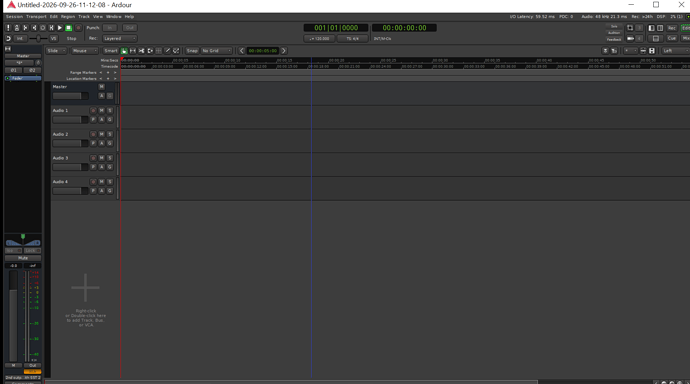The height and width of the screenshot is (384, 690).
Task: Open the Mouse edit point dropdown
Action: coord(84,51)
